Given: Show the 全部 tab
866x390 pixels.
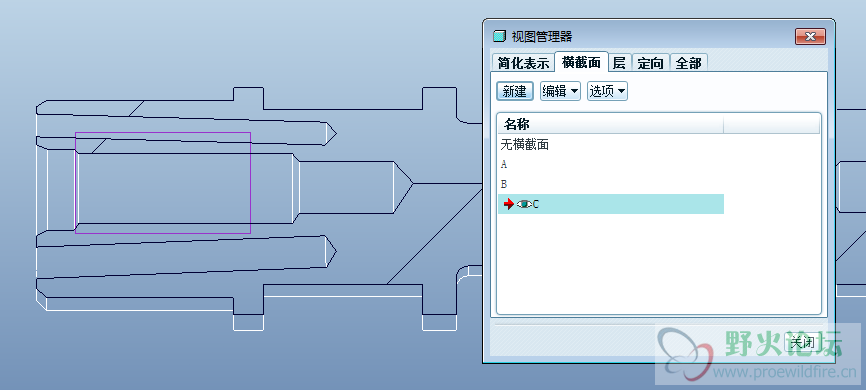Looking at the screenshot, I should (x=688, y=63).
